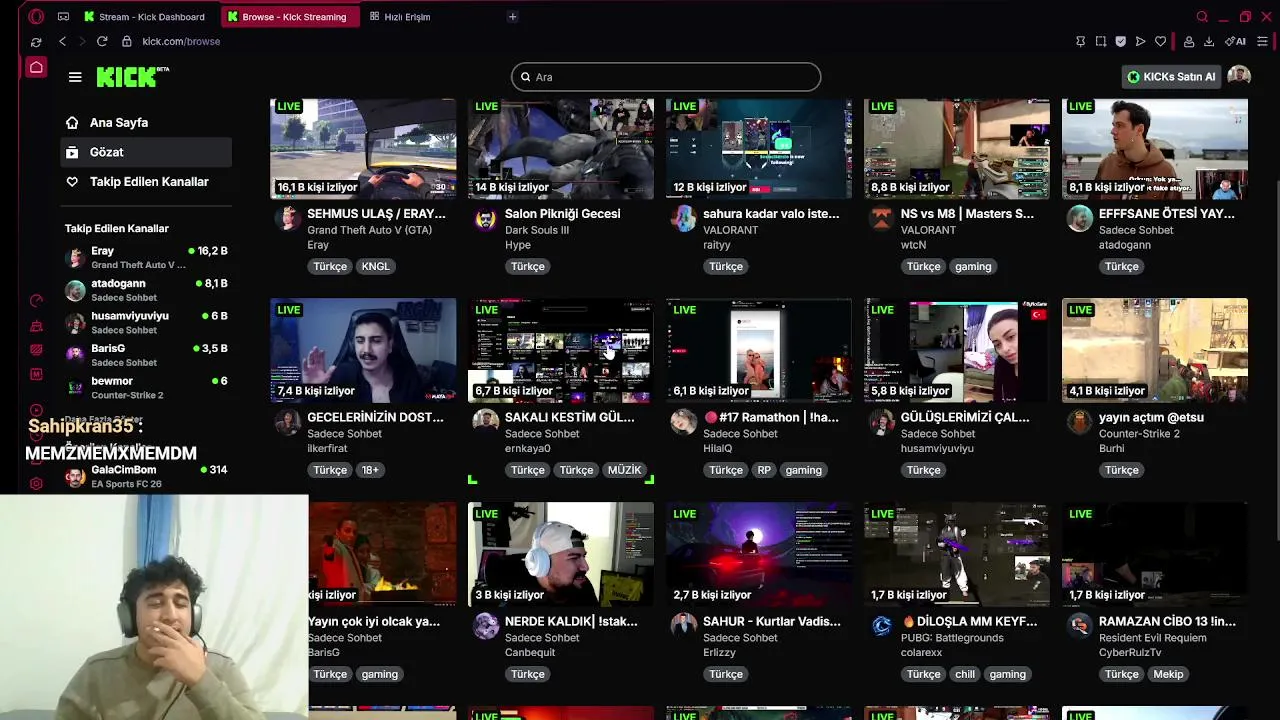Open followed channel Eray
This screenshot has width=1280, height=720.
[x=147, y=257]
